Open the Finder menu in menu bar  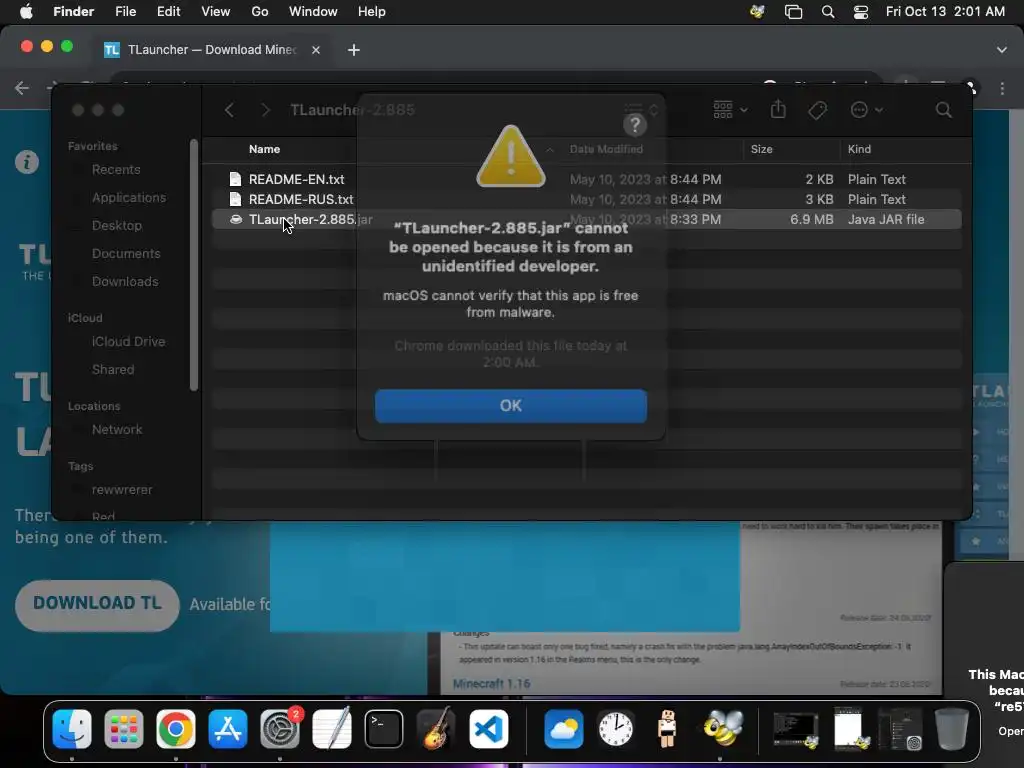pyautogui.click(x=73, y=12)
